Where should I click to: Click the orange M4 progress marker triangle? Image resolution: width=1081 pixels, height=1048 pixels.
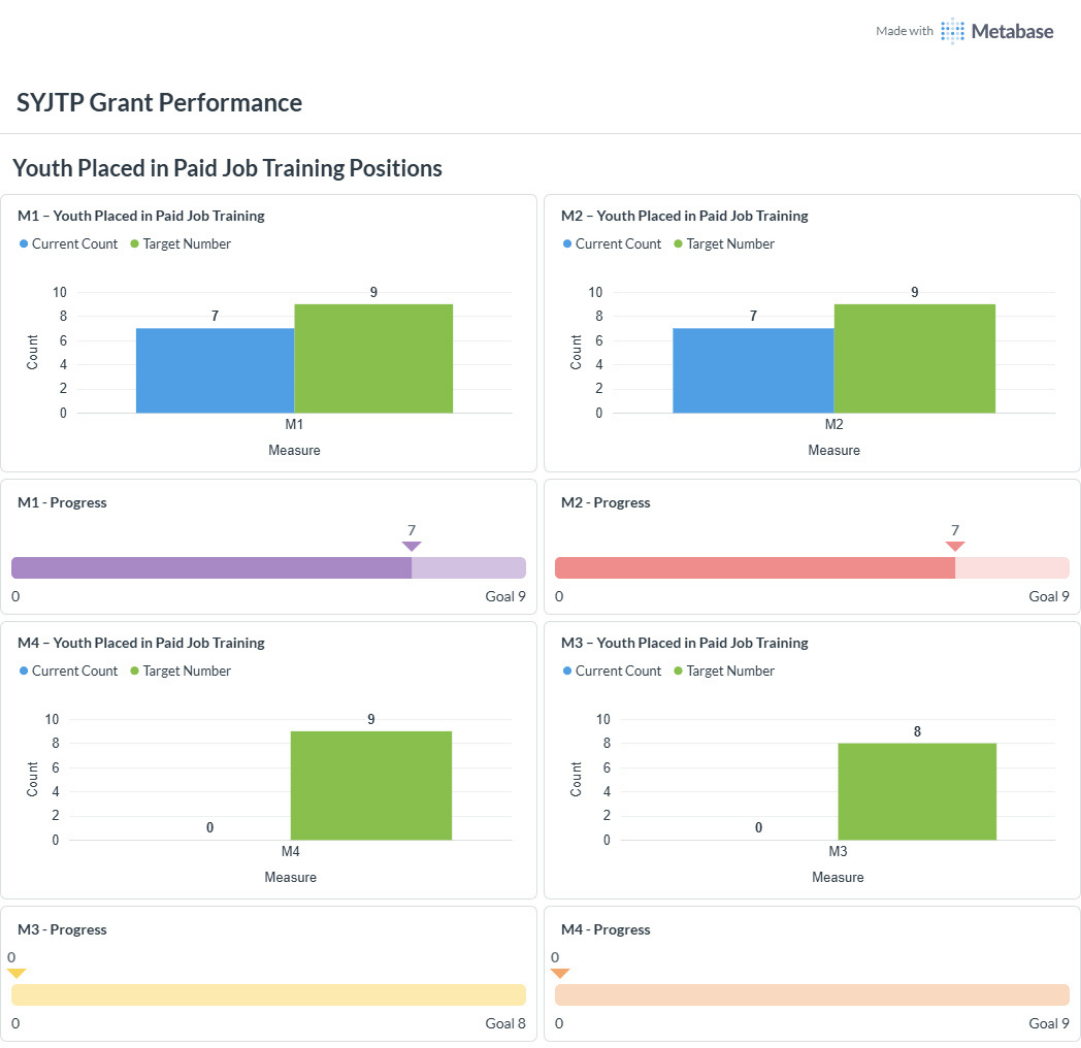click(x=560, y=973)
